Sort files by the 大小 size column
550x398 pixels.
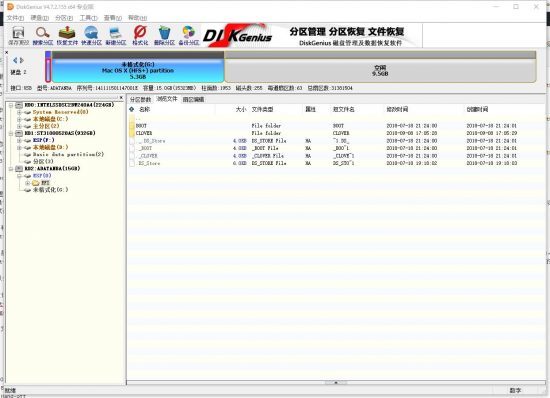(x=241, y=109)
